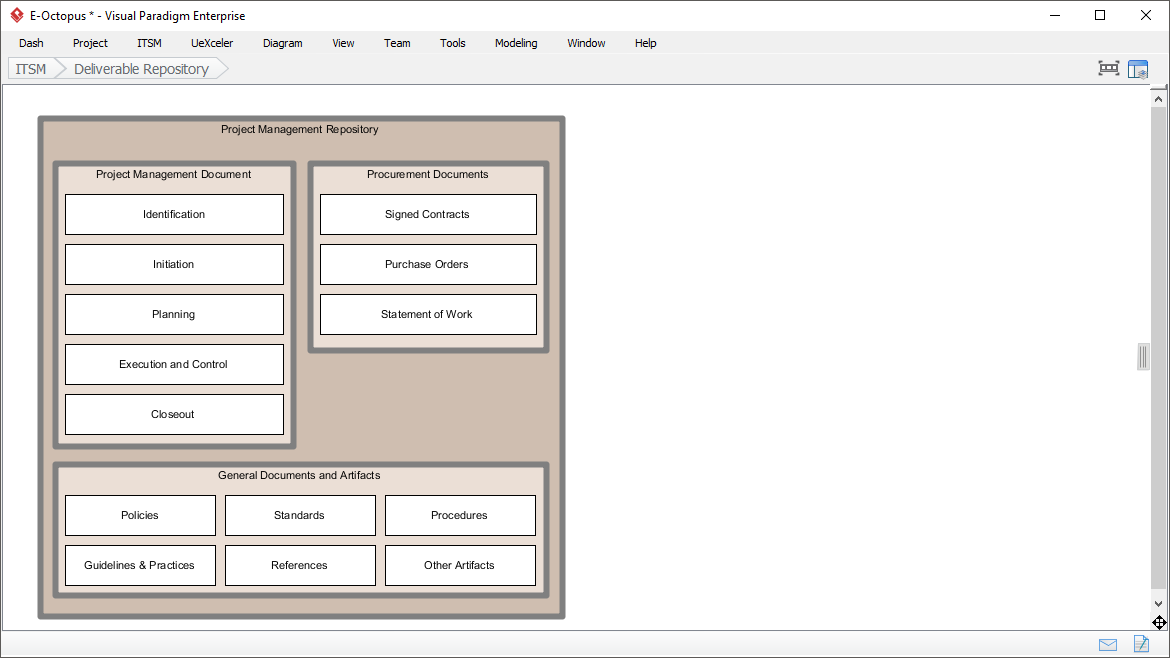Open the Standards box

300,516
